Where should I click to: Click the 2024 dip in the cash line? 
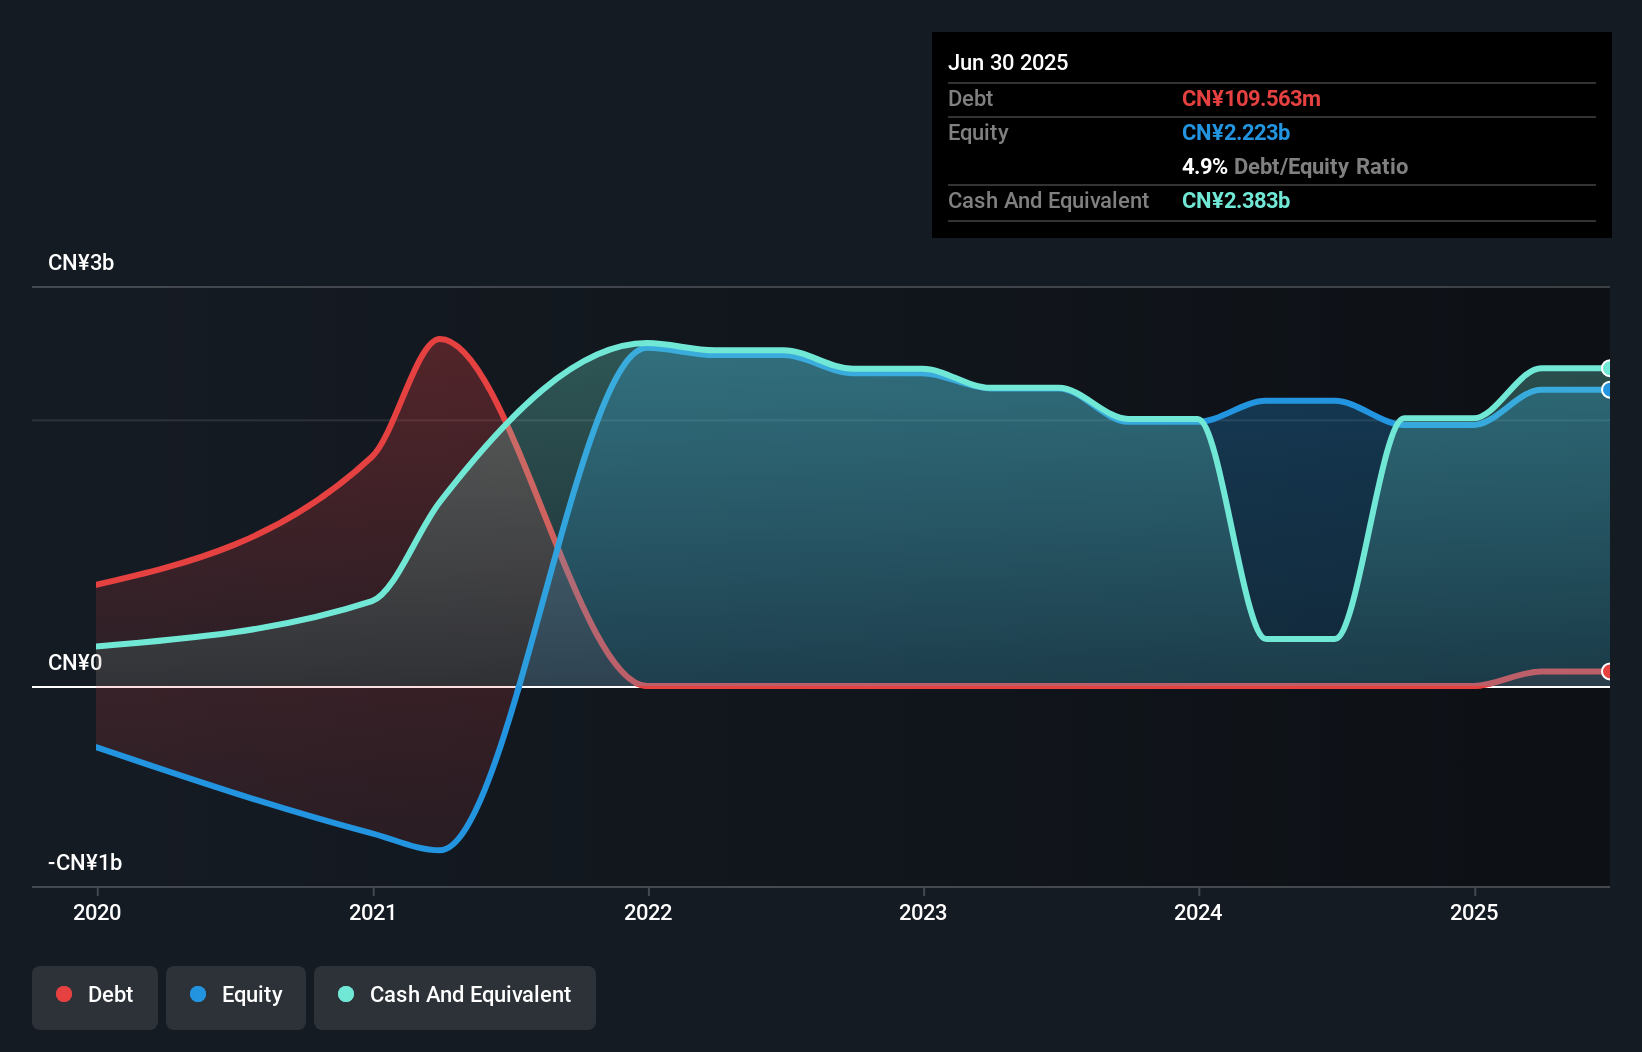tap(1300, 637)
